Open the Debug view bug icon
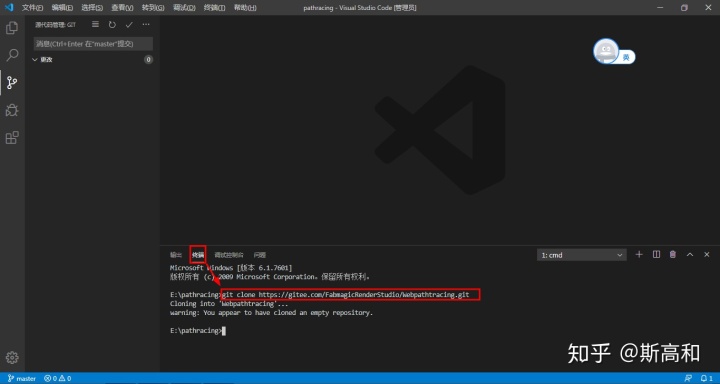The height and width of the screenshot is (384, 720). (x=12, y=110)
